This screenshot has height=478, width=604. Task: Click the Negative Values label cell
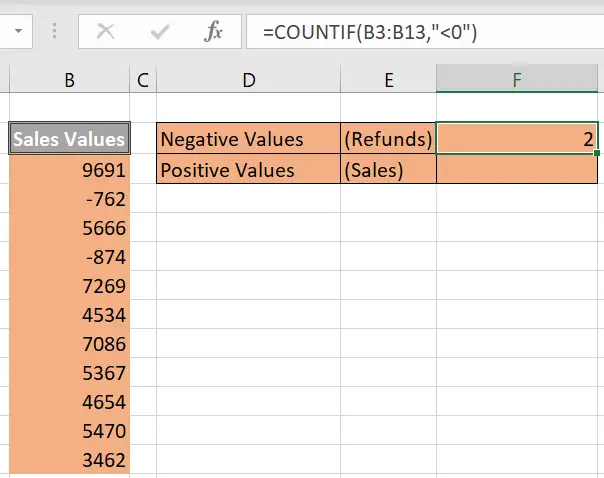(x=248, y=138)
